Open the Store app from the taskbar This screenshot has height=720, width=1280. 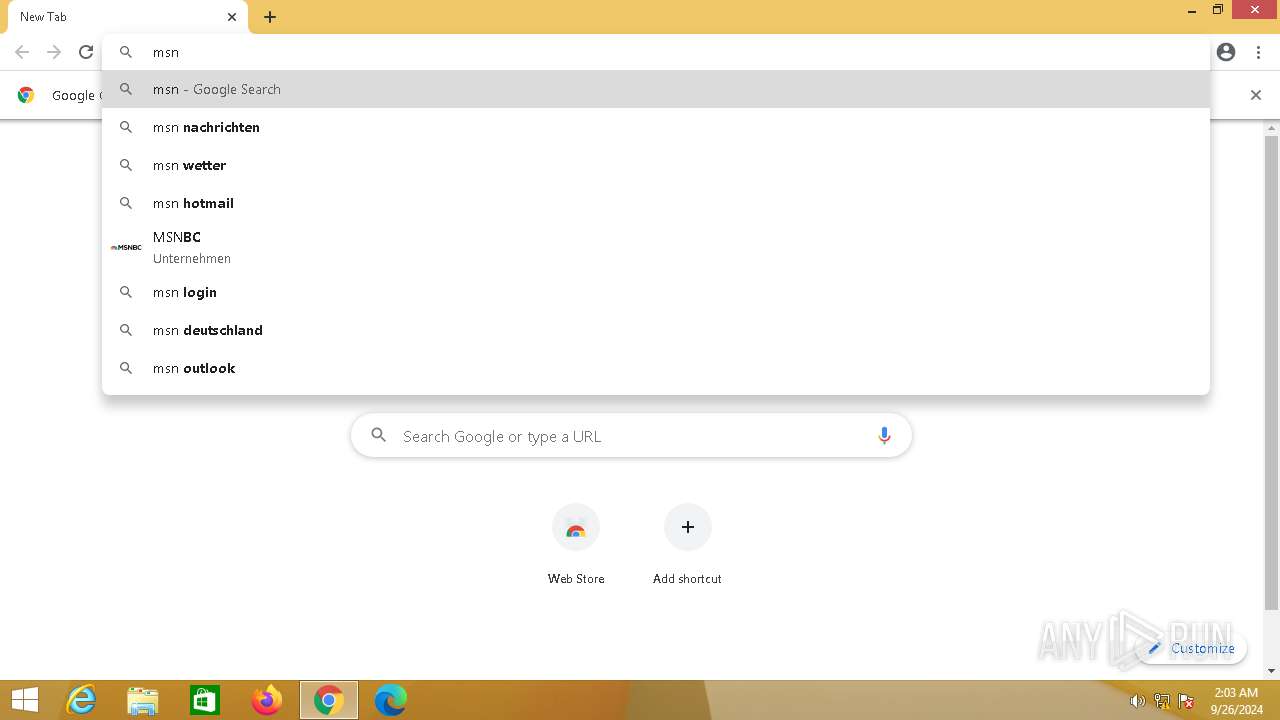[205, 700]
